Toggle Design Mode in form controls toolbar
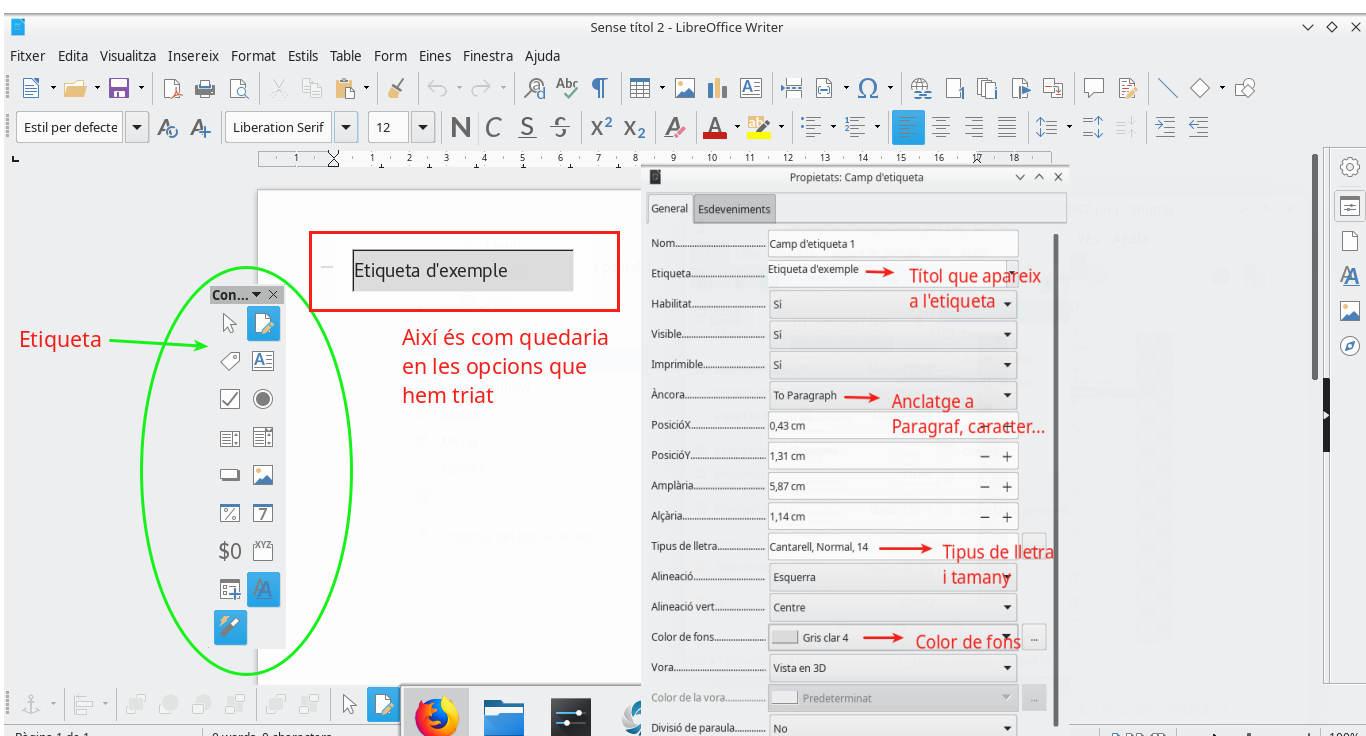Screen dimensions: 1366x736 tap(263, 322)
